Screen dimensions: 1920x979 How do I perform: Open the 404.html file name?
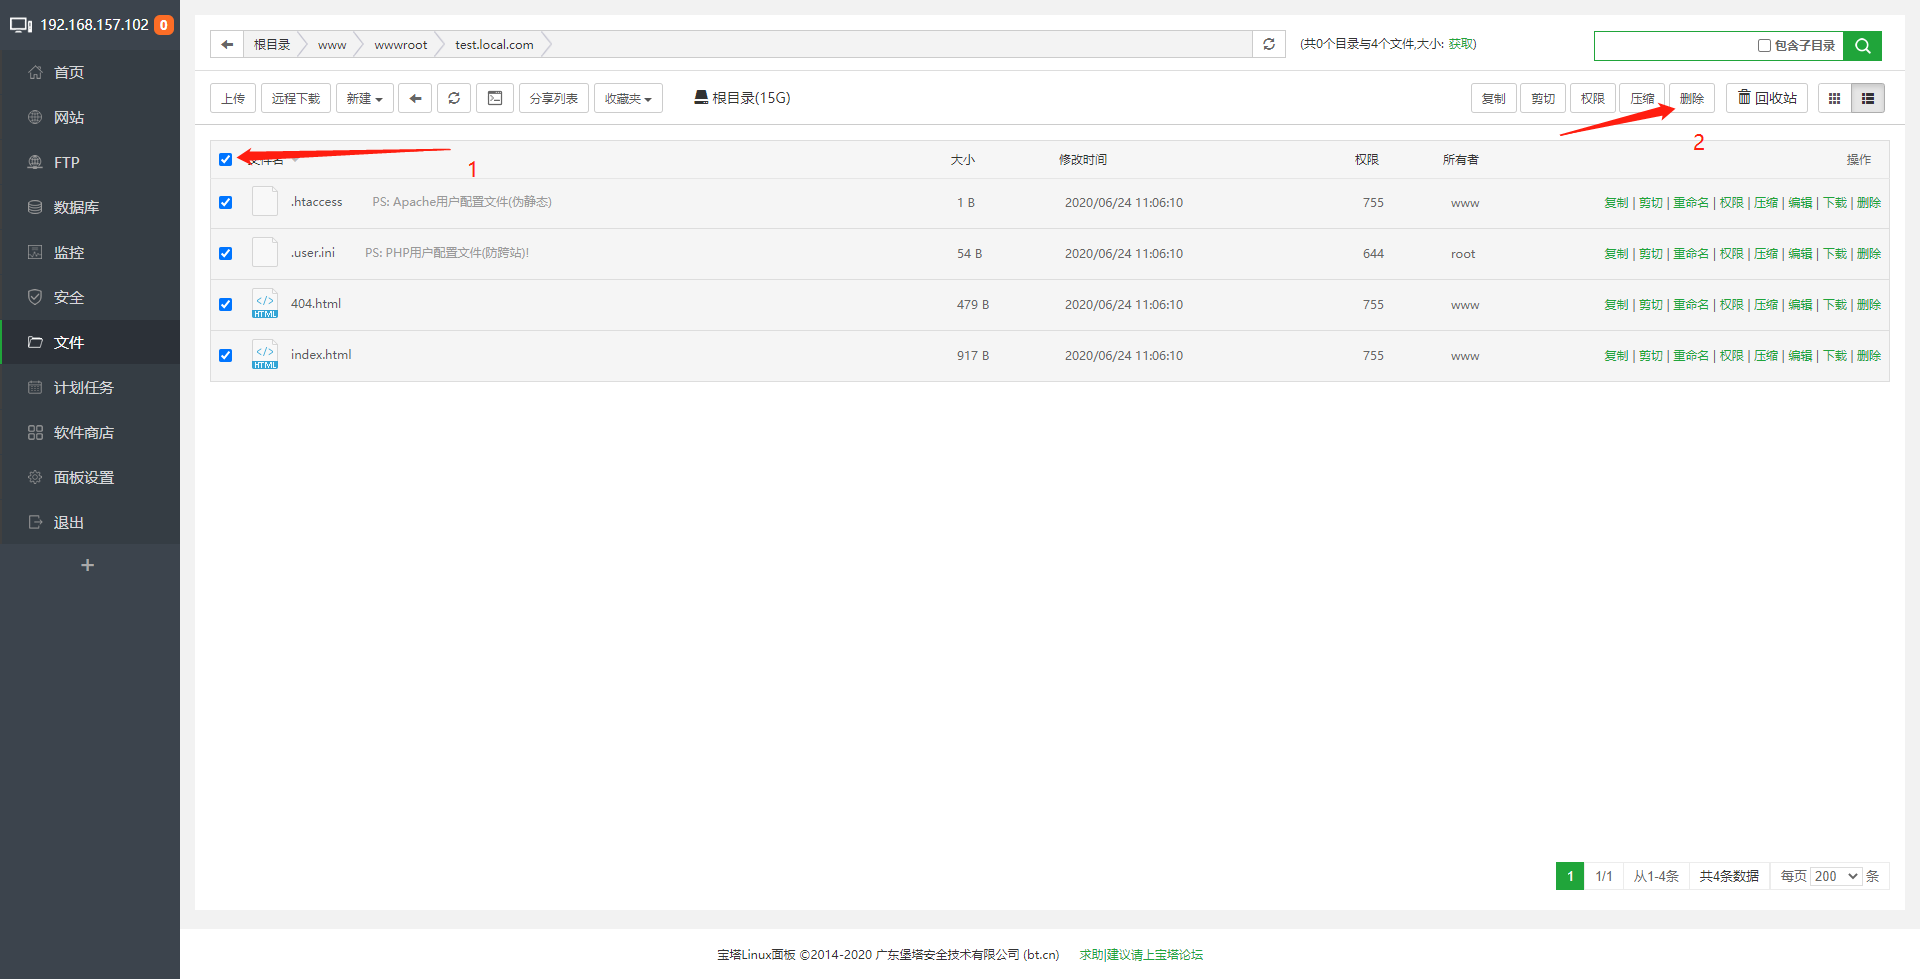tap(316, 304)
